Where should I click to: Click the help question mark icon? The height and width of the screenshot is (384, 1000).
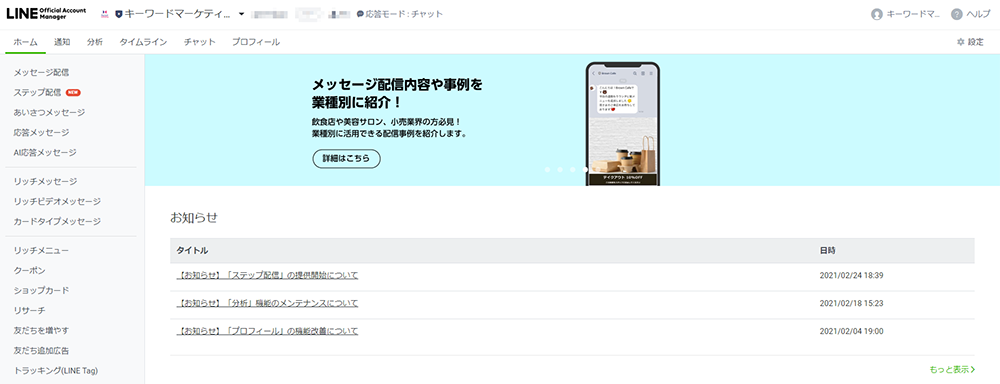coord(956,14)
